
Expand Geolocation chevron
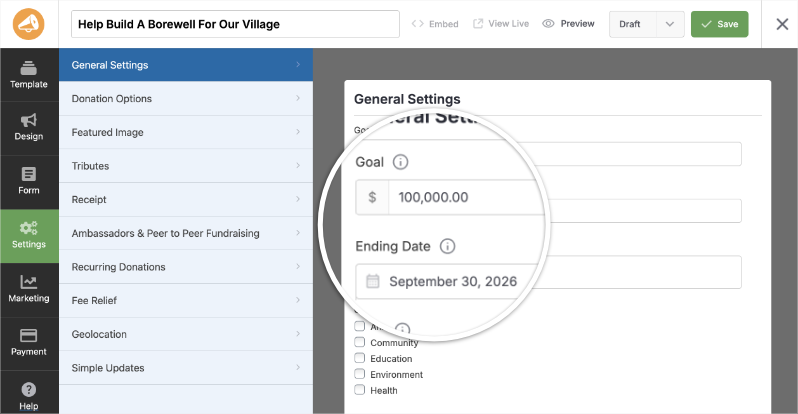click(298, 334)
